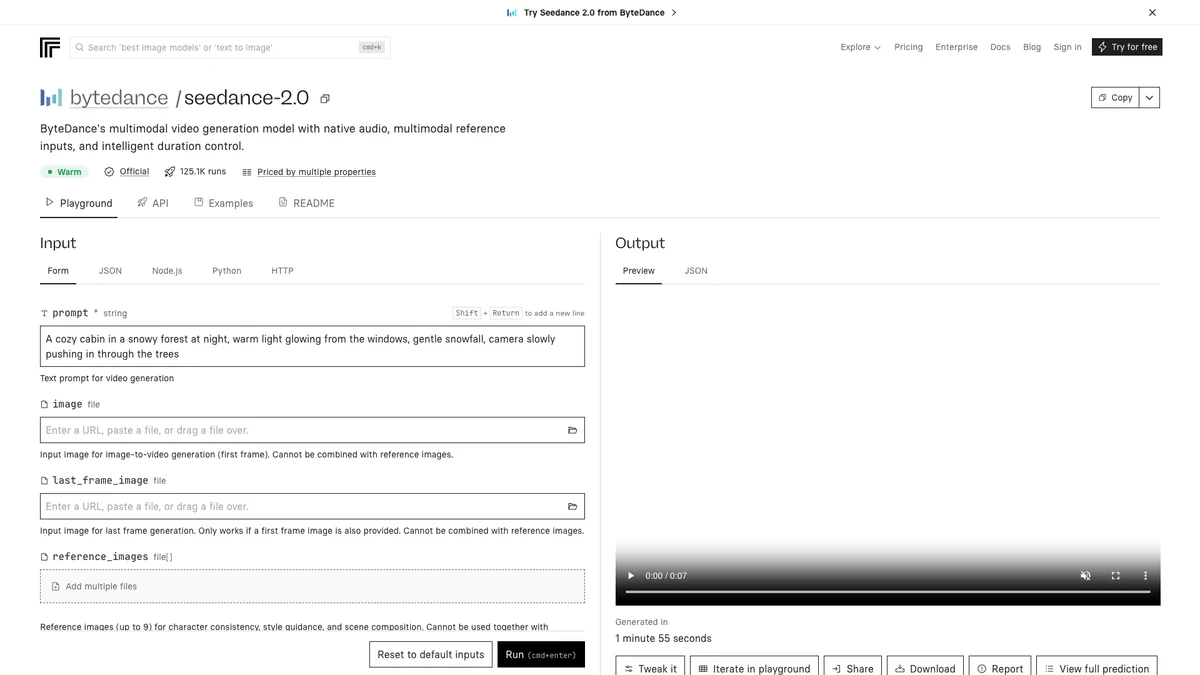Select the HTTP input tab
The image size is (1200, 675).
[x=283, y=271]
